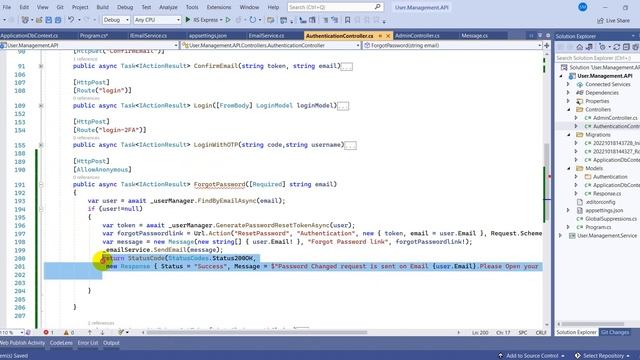Click the navigate up arrow in editor footer
This screenshot has height=360, width=640.
(90, 332)
